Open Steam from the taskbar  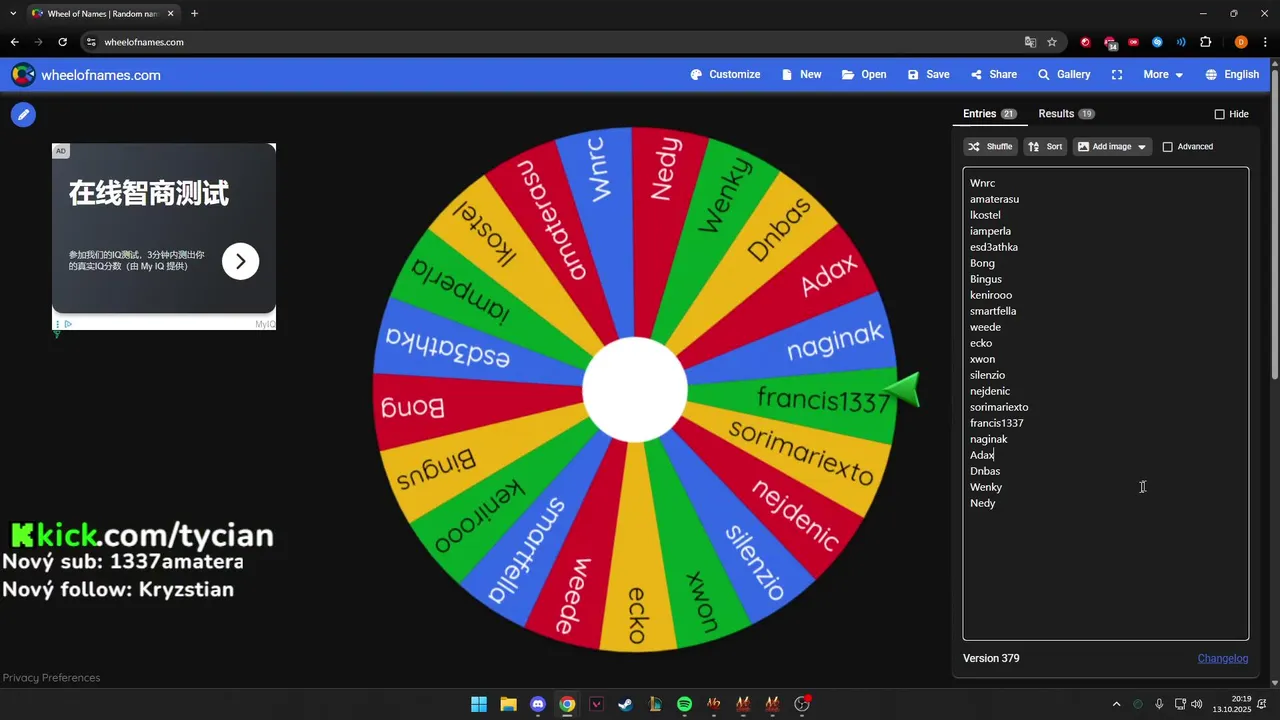click(x=625, y=704)
